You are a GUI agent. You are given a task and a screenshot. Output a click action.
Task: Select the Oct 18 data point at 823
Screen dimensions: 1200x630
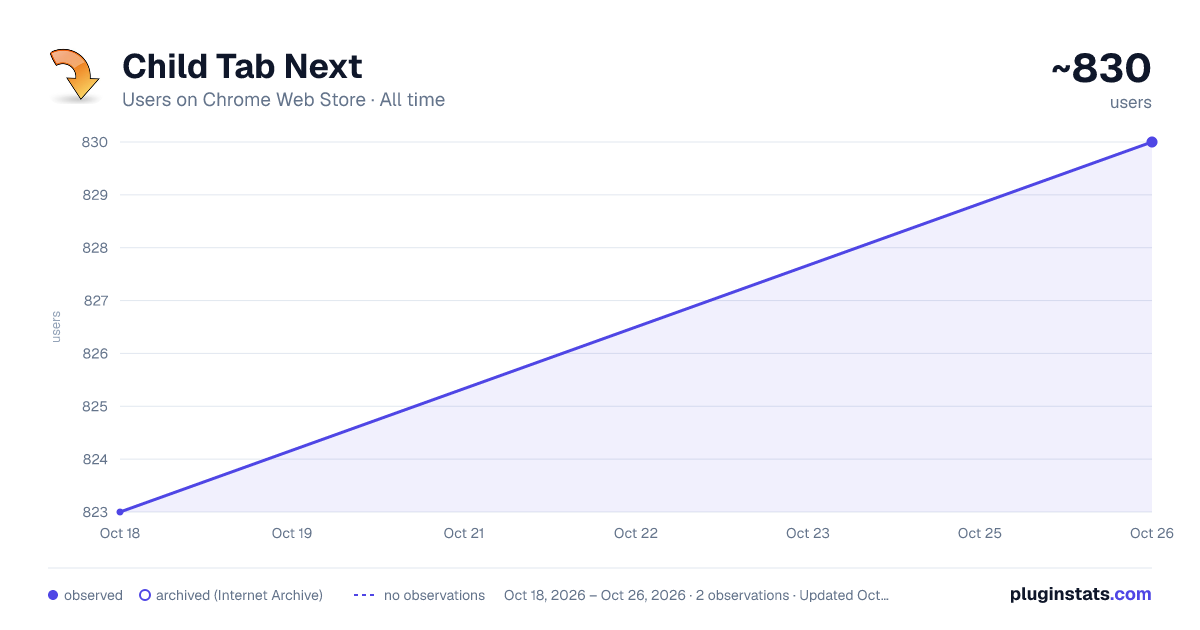pos(120,512)
